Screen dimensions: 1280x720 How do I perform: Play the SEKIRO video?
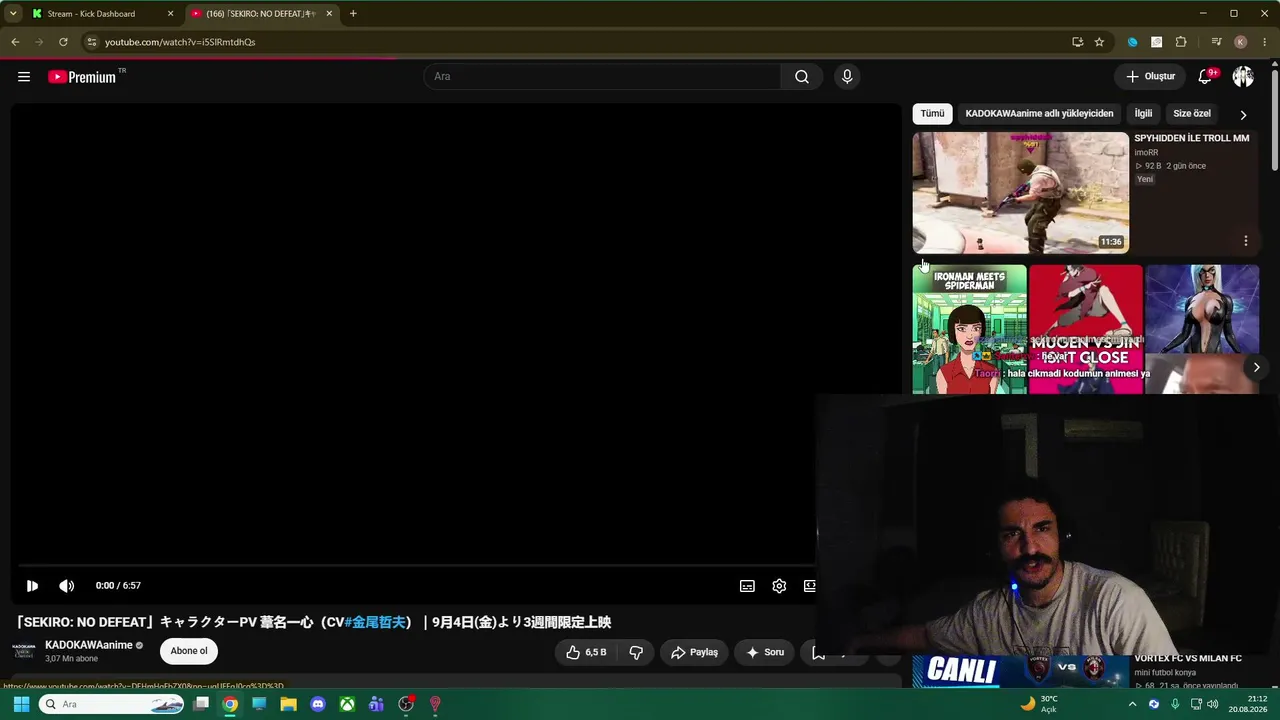click(32, 586)
